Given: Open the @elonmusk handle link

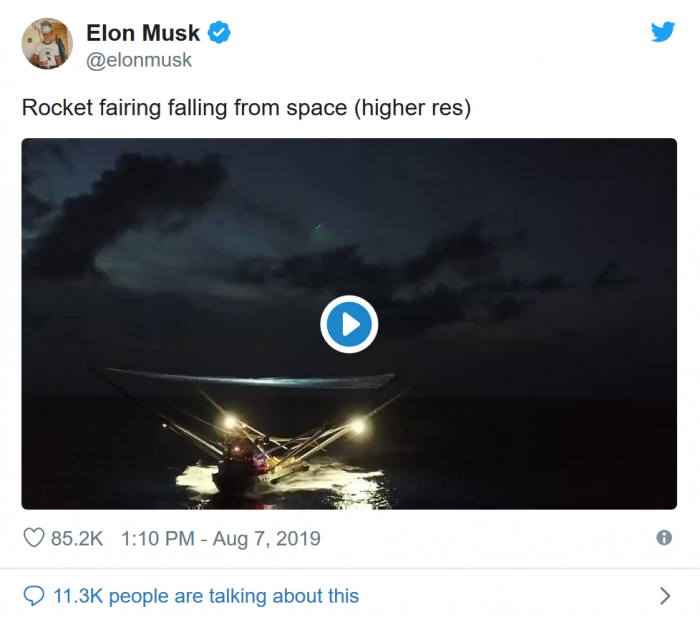Looking at the screenshot, I should pyautogui.click(x=139, y=60).
